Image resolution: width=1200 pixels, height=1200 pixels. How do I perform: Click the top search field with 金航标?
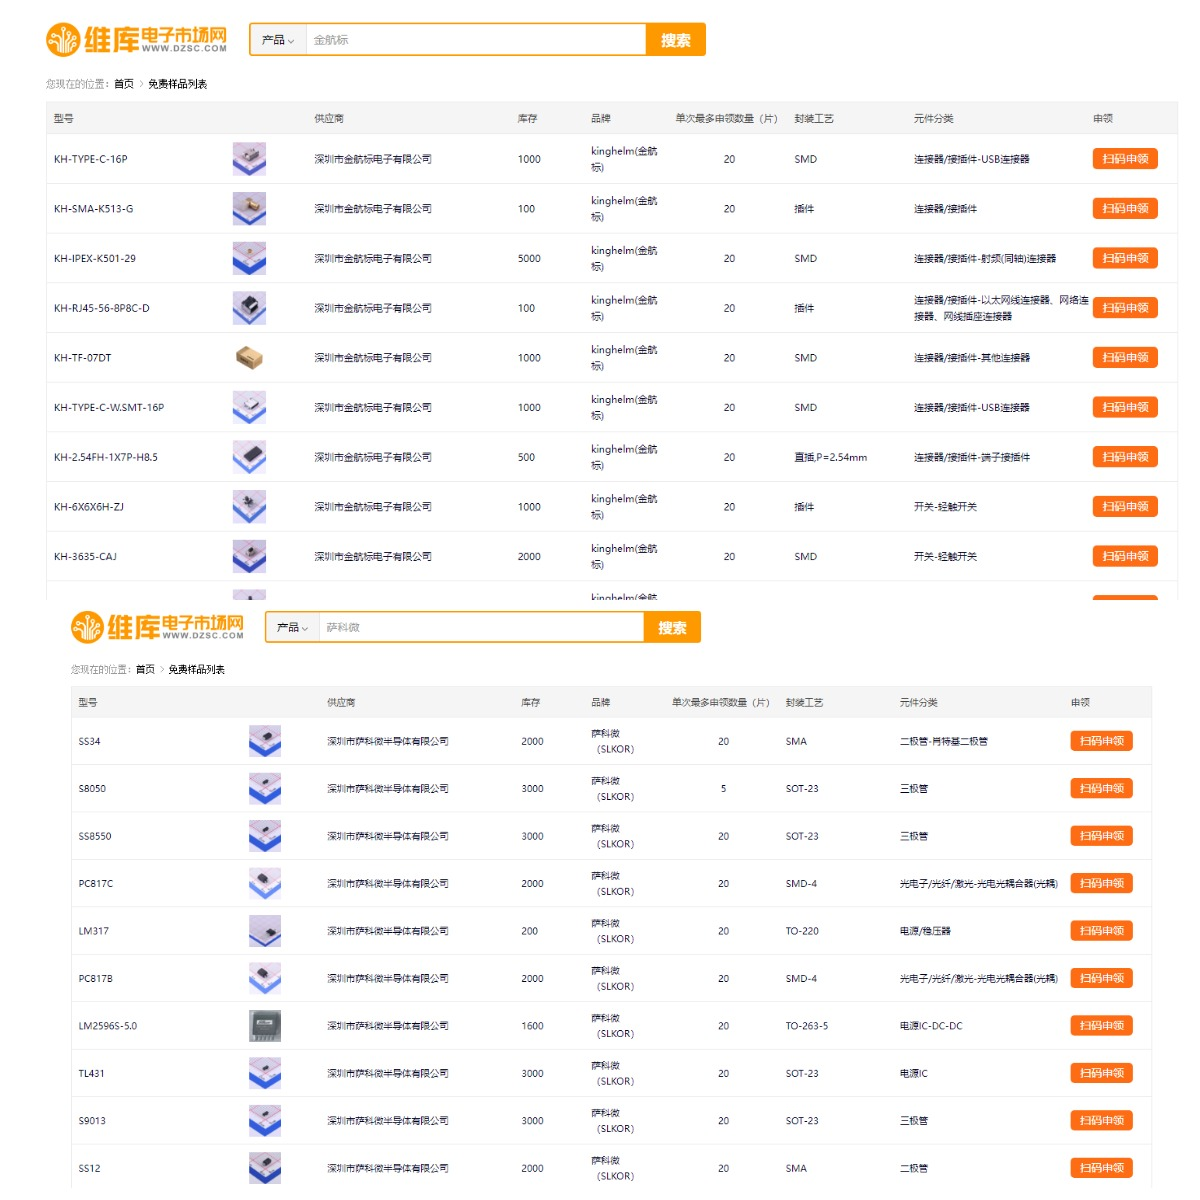tap(475, 40)
